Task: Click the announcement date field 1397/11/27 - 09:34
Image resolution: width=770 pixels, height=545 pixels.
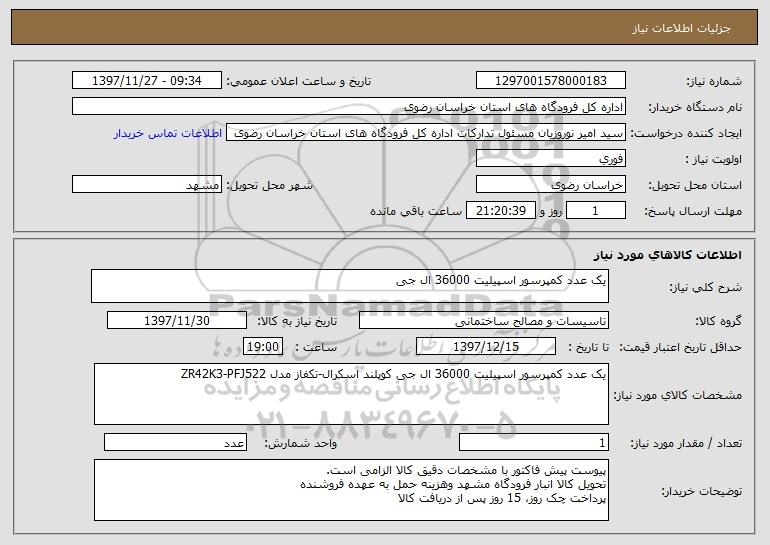Action: [147, 80]
